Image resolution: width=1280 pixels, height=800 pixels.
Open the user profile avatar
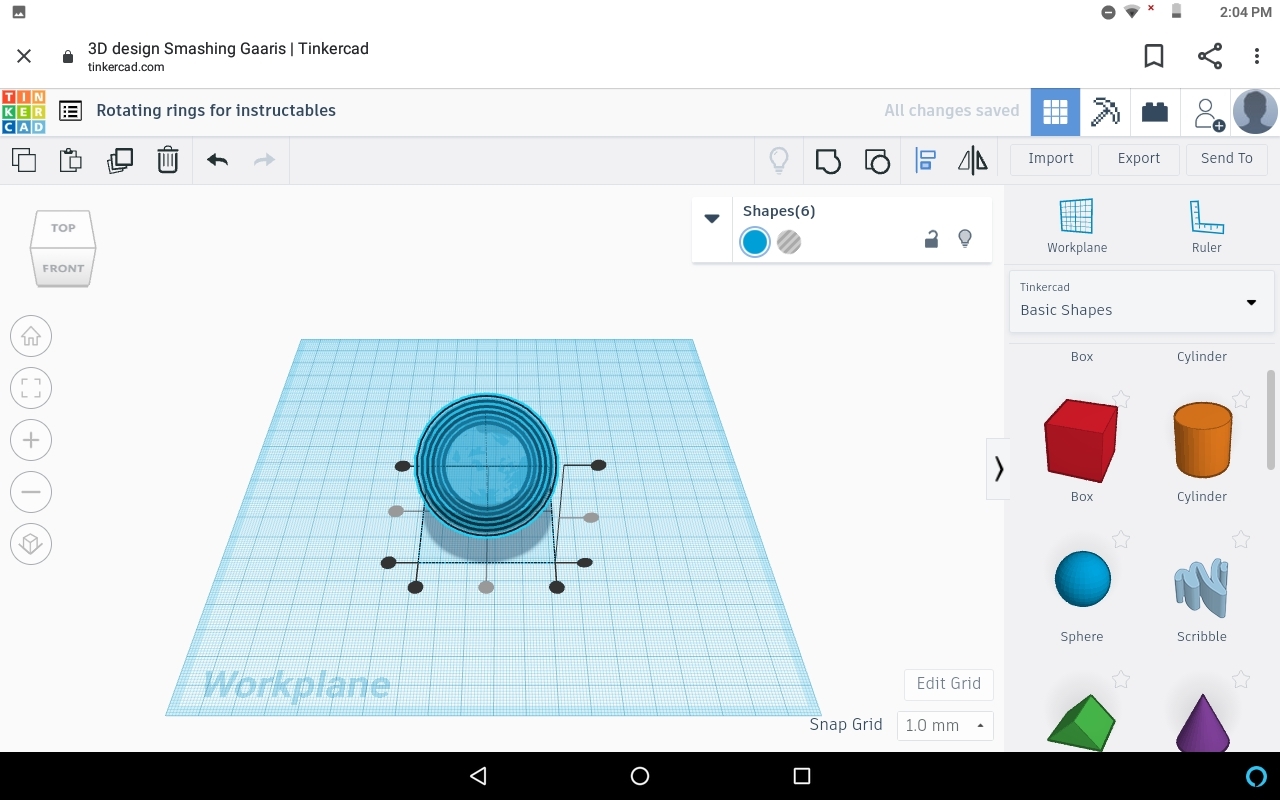(x=1255, y=112)
